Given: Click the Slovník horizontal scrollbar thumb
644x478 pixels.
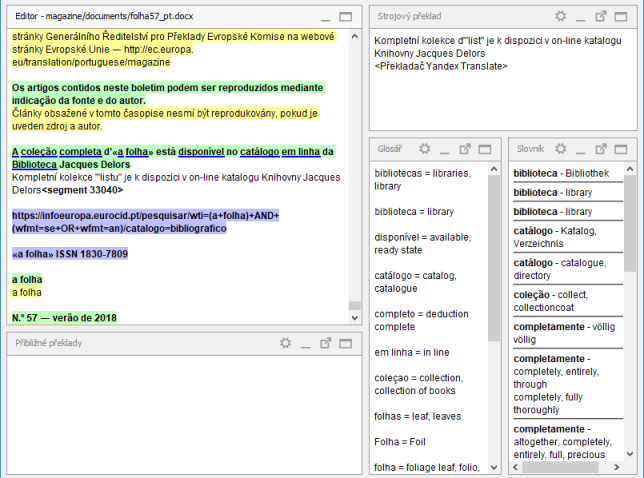Looking at the screenshot, I should (560, 467).
